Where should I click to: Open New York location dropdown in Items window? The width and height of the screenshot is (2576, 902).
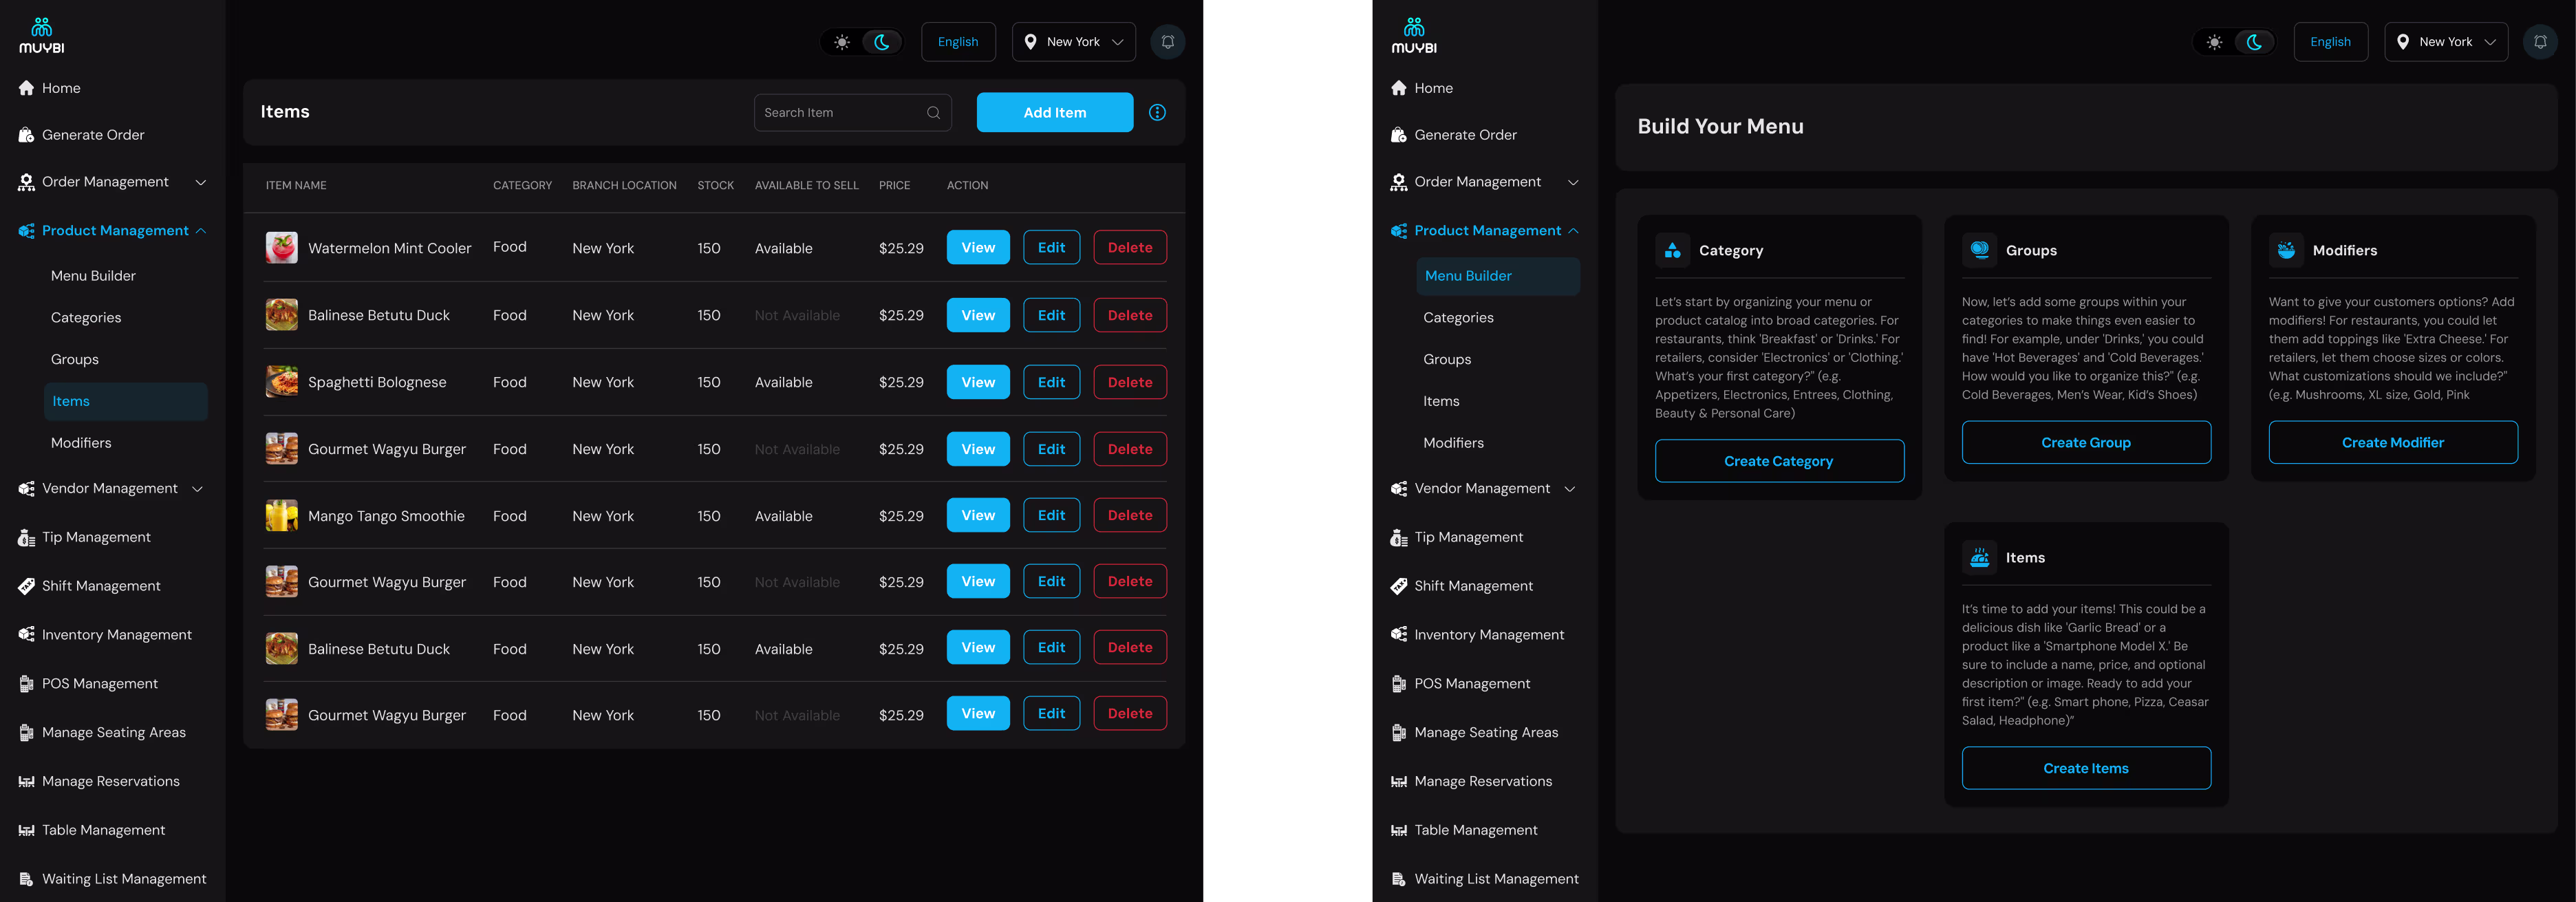pyautogui.click(x=1074, y=42)
